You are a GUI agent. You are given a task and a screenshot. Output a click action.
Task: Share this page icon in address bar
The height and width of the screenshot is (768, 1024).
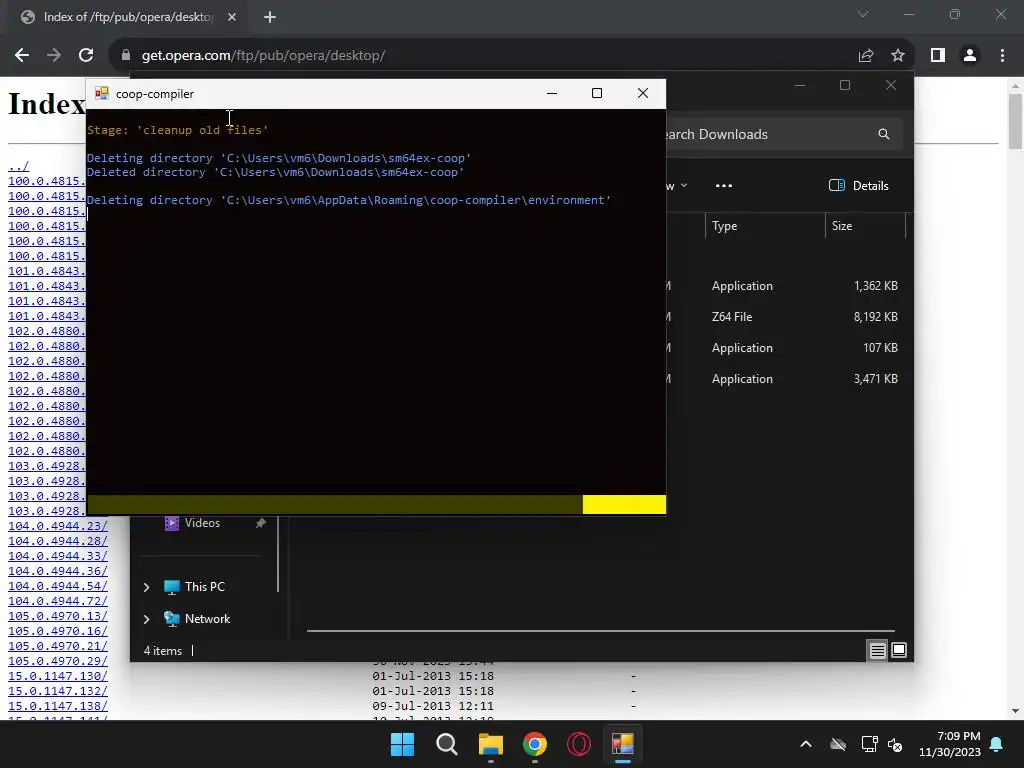tap(866, 56)
